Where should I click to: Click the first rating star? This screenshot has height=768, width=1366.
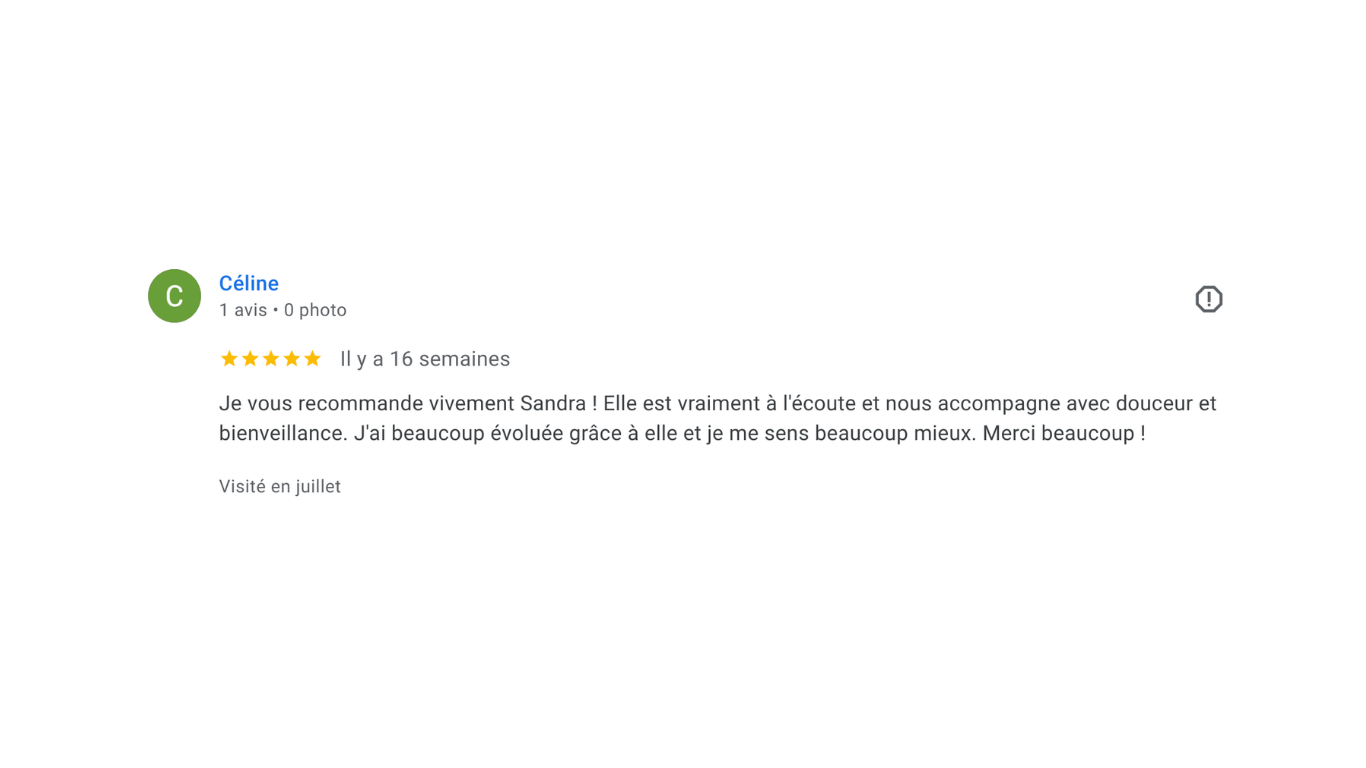point(229,359)
